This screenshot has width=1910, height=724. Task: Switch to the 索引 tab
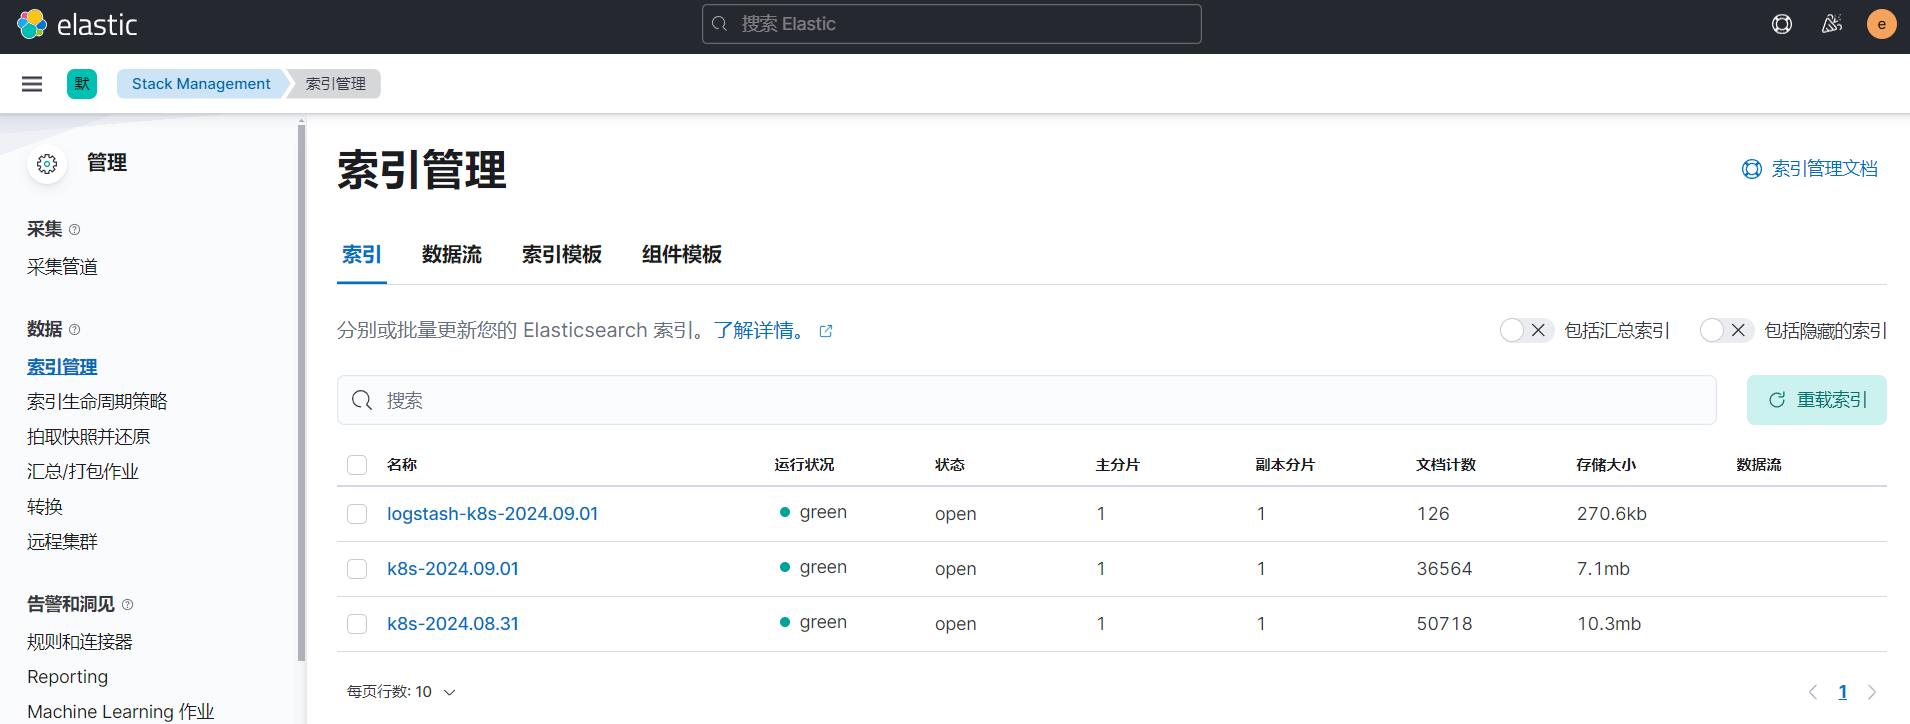click(362, 255)
